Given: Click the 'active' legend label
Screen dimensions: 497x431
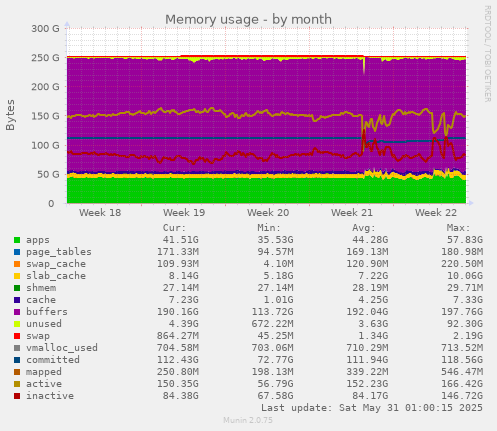Looking at the screenshot, I should [44, 384].
